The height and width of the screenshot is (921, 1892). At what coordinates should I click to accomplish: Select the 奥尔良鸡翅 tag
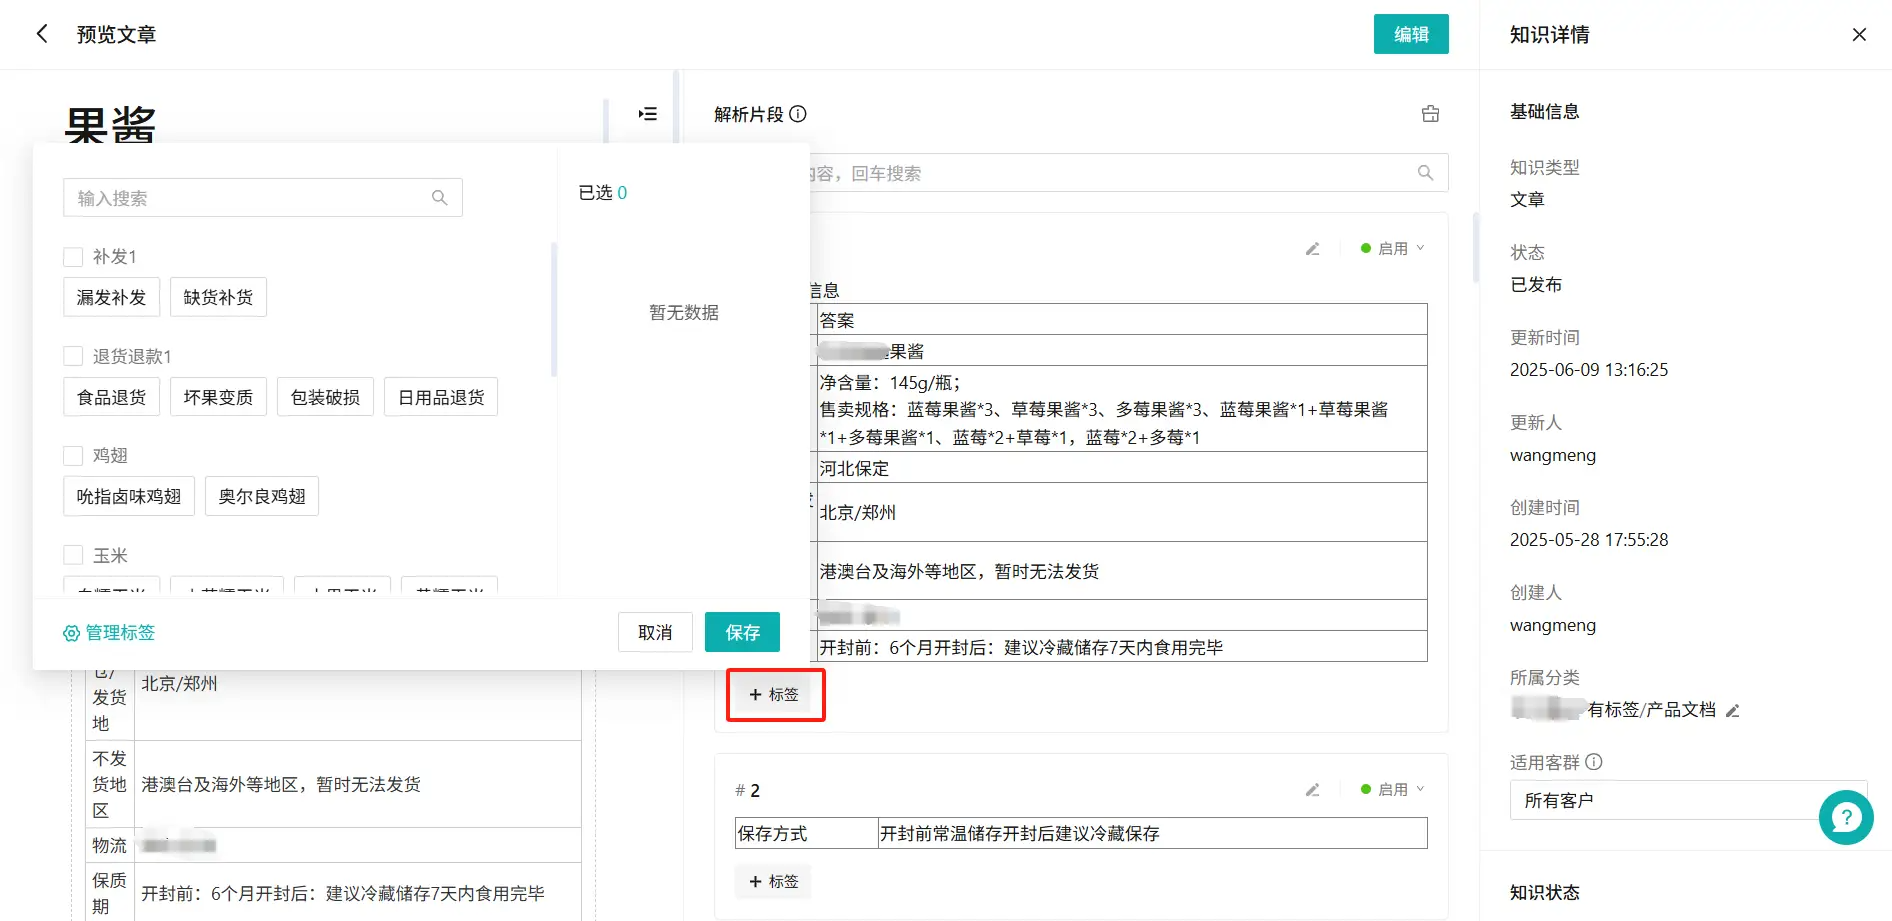pyautogui.click(x=262, y=496)
